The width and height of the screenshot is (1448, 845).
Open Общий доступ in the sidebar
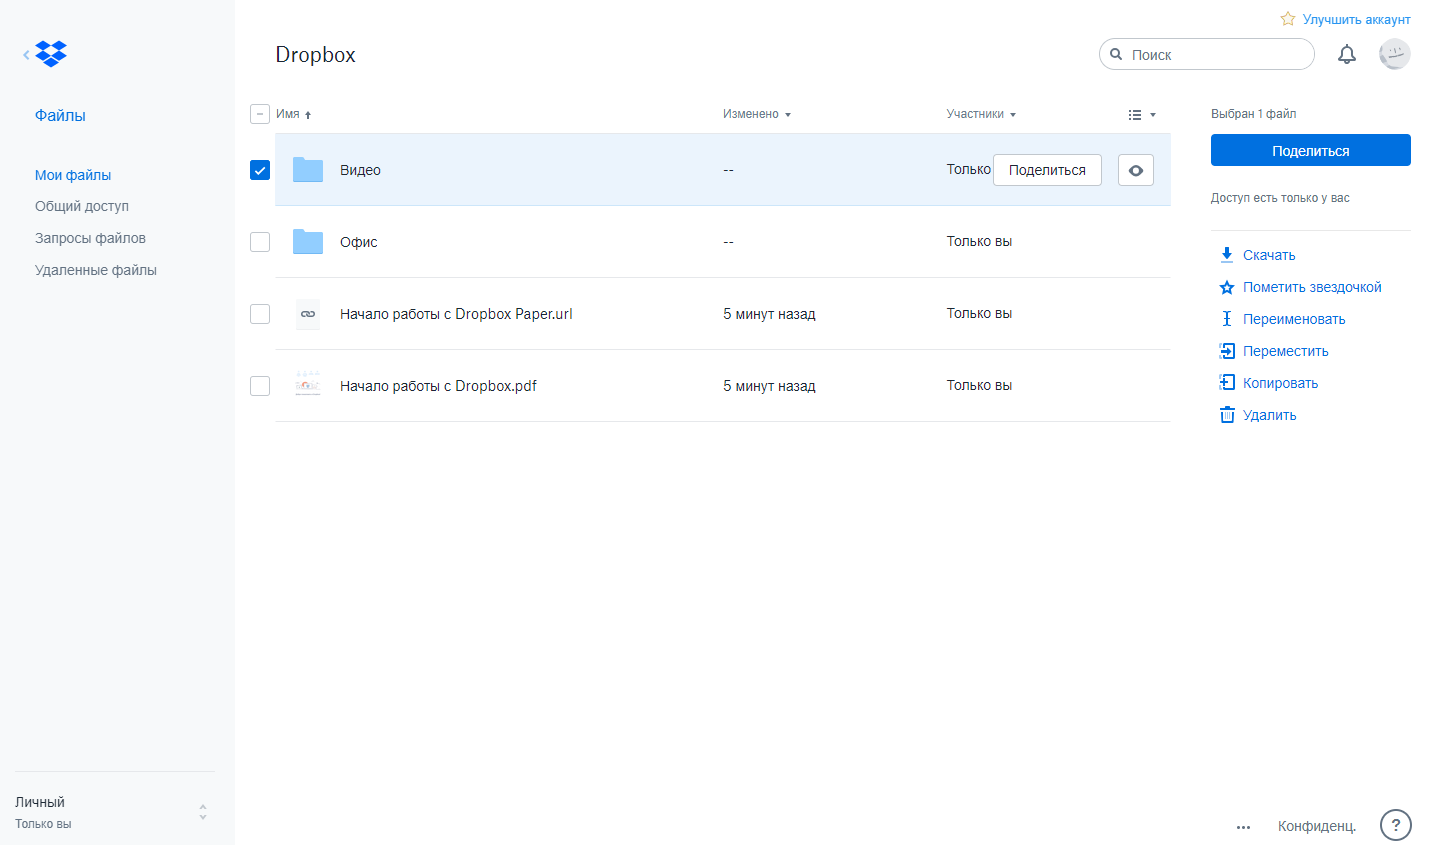pyautogui.click(x=82, y=205)
